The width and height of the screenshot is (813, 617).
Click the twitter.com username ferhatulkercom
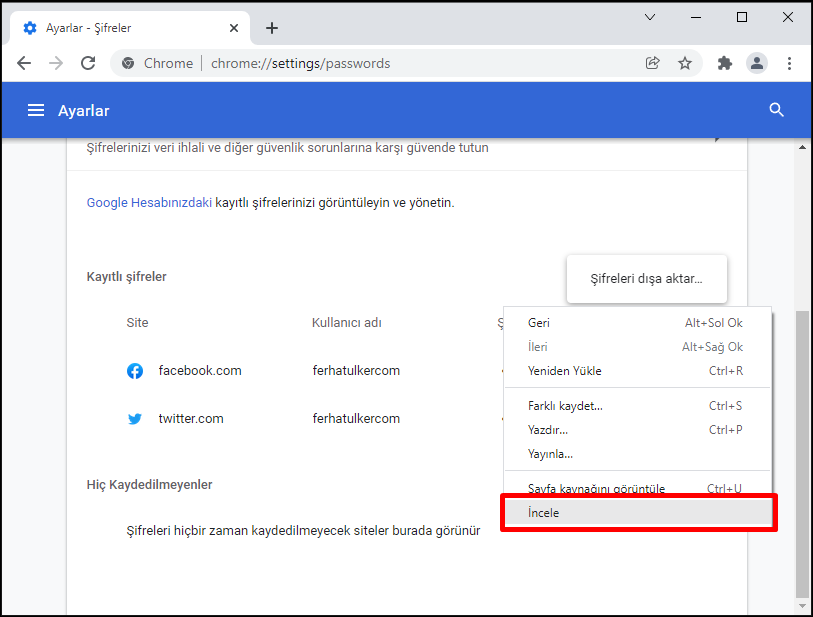pyautogui.click(x=356, y=418)
